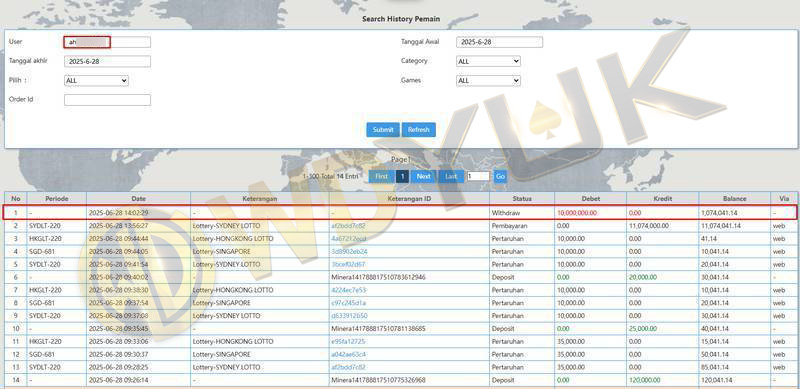Jump to the Last page
The image size is (800, 389).
451,176
